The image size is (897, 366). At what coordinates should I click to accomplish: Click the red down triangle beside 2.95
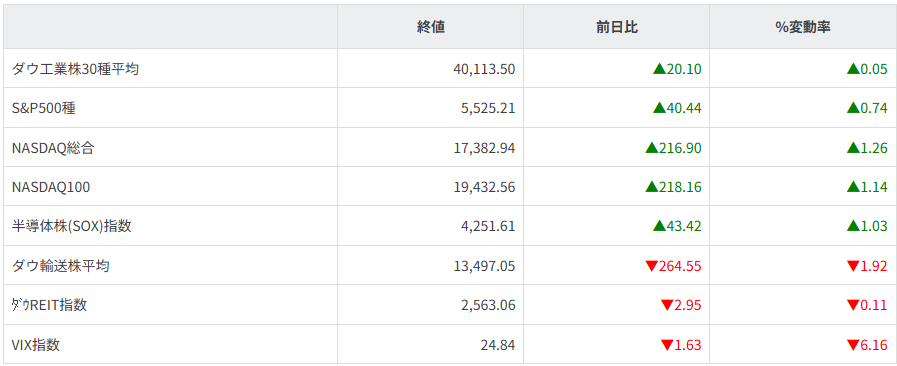pyautogui.click(x=666, y=305)
